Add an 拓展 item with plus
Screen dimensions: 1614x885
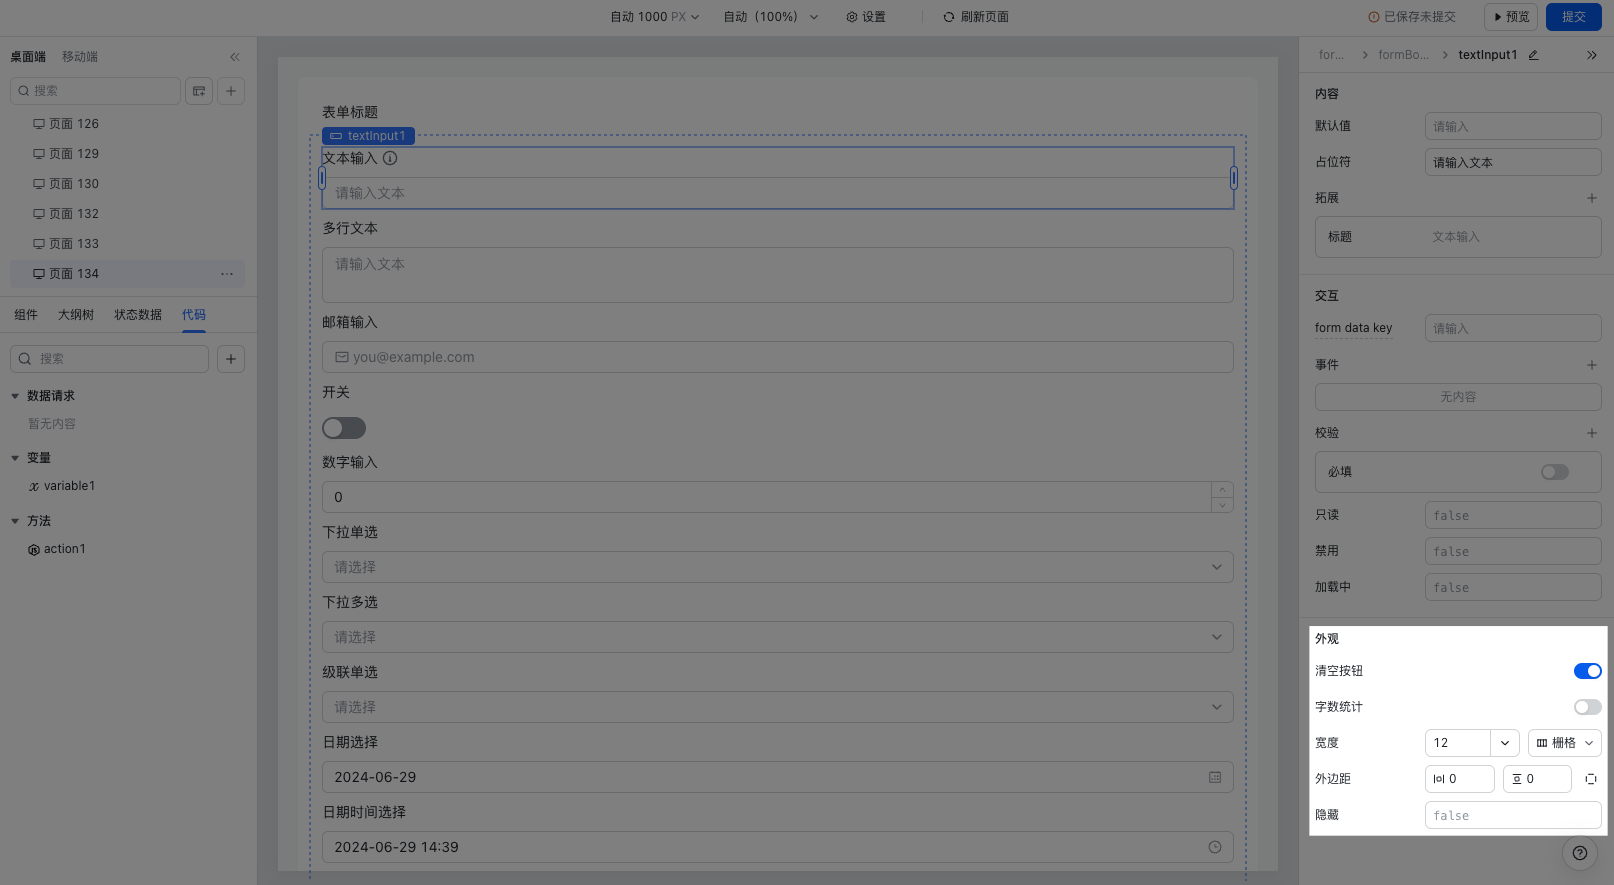(x=1592, y=198)
